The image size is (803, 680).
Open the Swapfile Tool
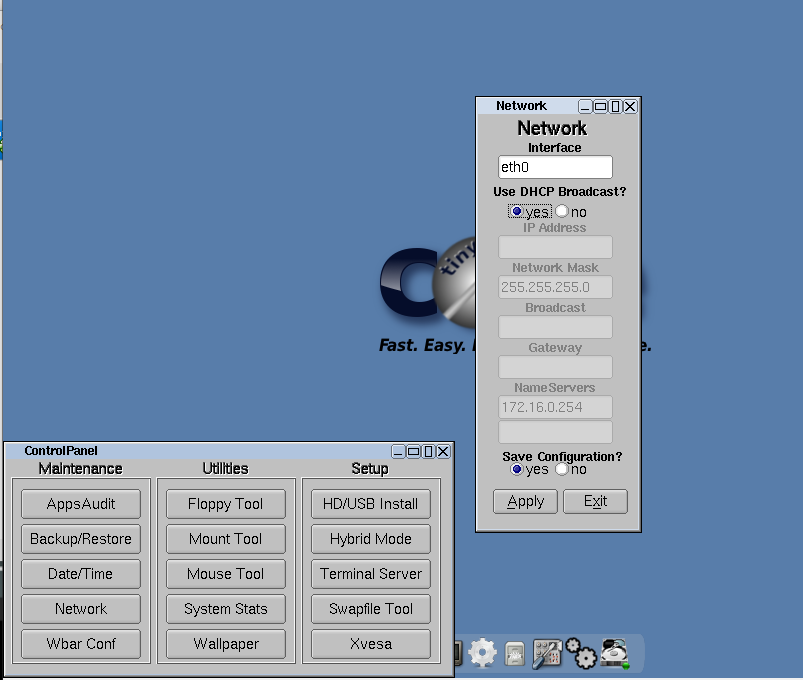[370, 609]
